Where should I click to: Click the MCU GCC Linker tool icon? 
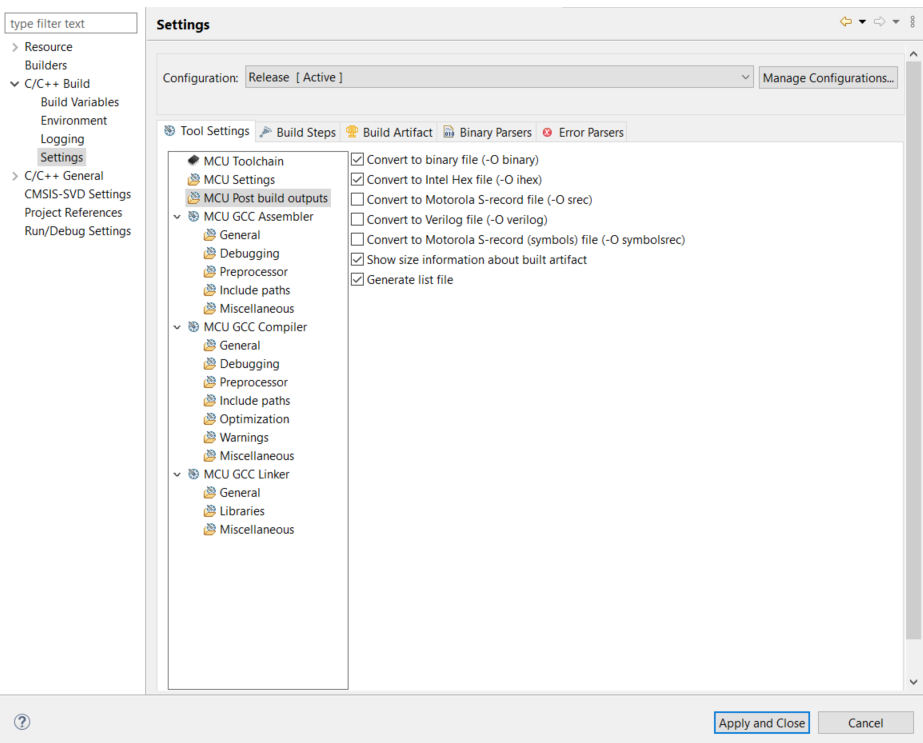193,474
